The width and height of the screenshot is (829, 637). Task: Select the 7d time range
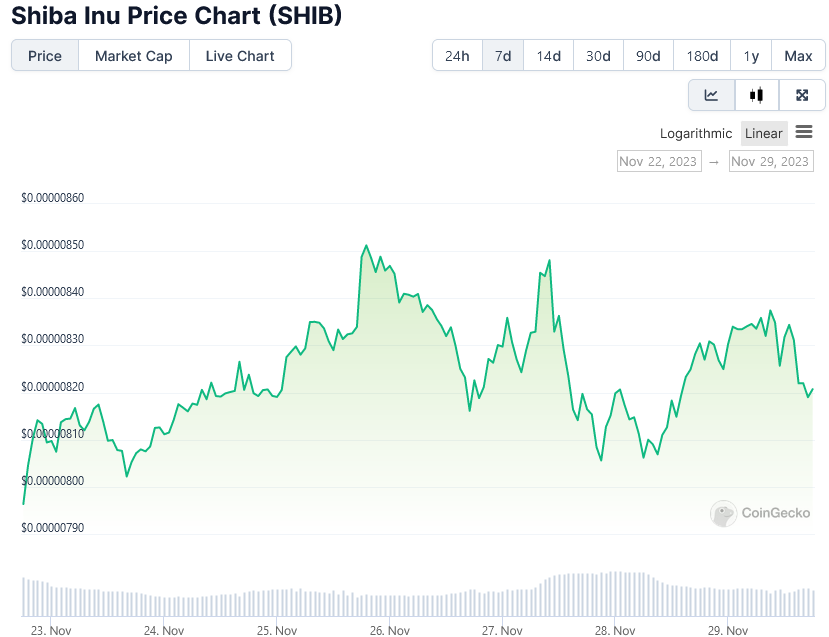click(503, 56)
